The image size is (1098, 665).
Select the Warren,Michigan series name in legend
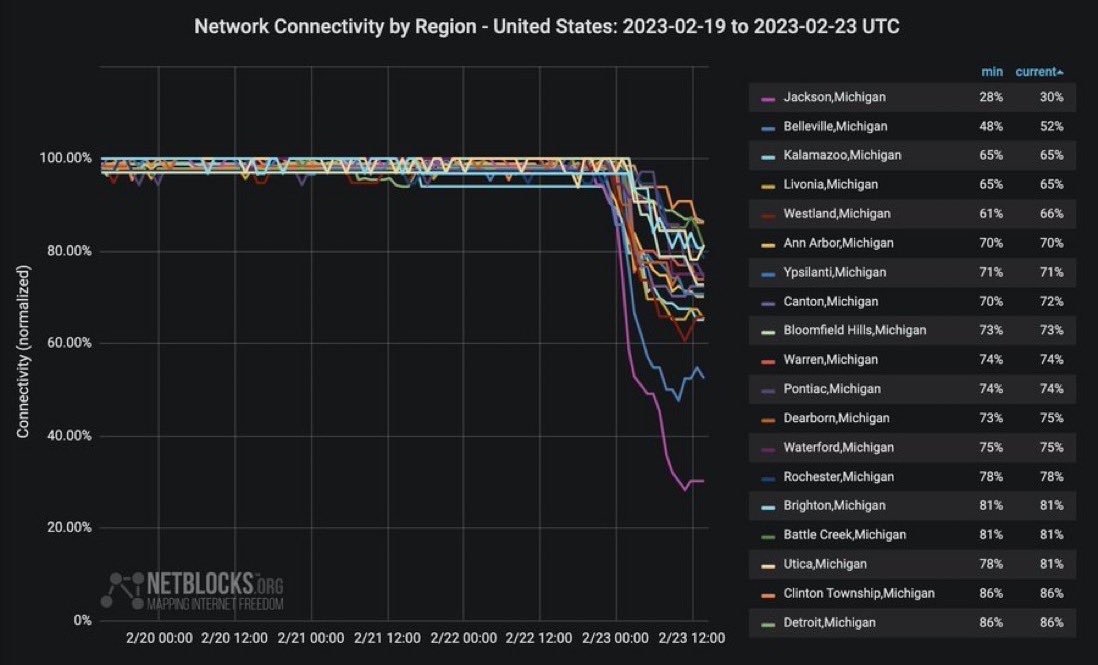[x=831, y=360]
